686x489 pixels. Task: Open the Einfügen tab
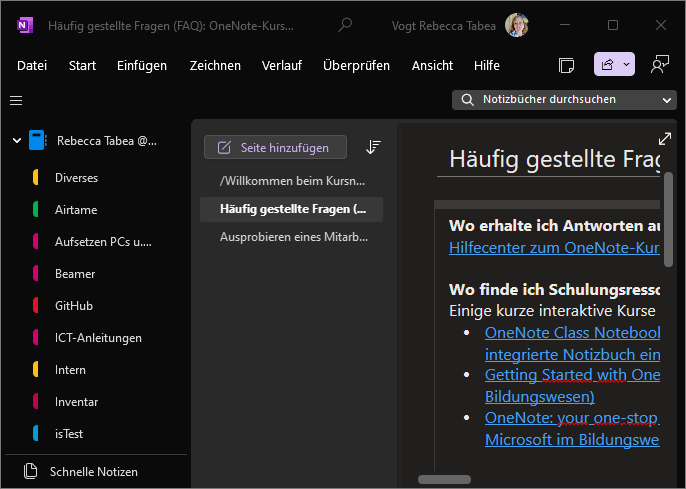tap(142, 66)
